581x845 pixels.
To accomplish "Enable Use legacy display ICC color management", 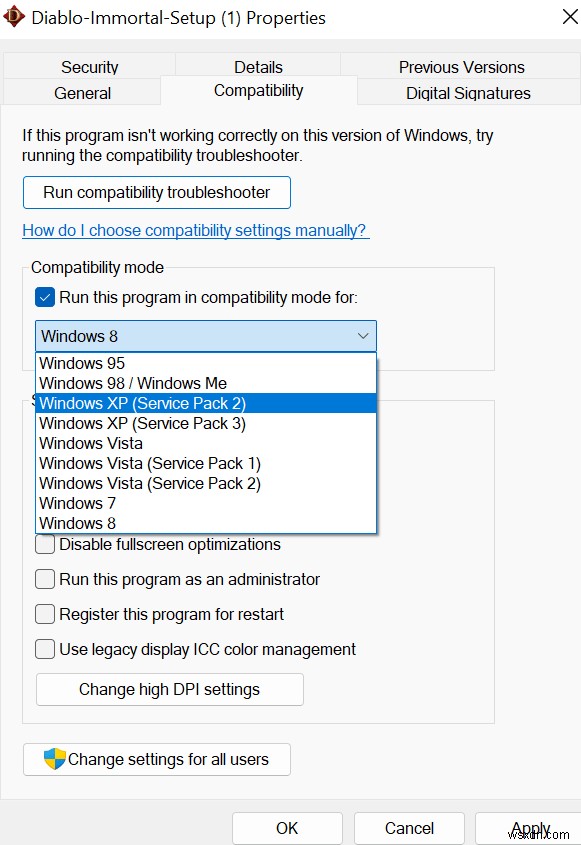I will (45, 649).
